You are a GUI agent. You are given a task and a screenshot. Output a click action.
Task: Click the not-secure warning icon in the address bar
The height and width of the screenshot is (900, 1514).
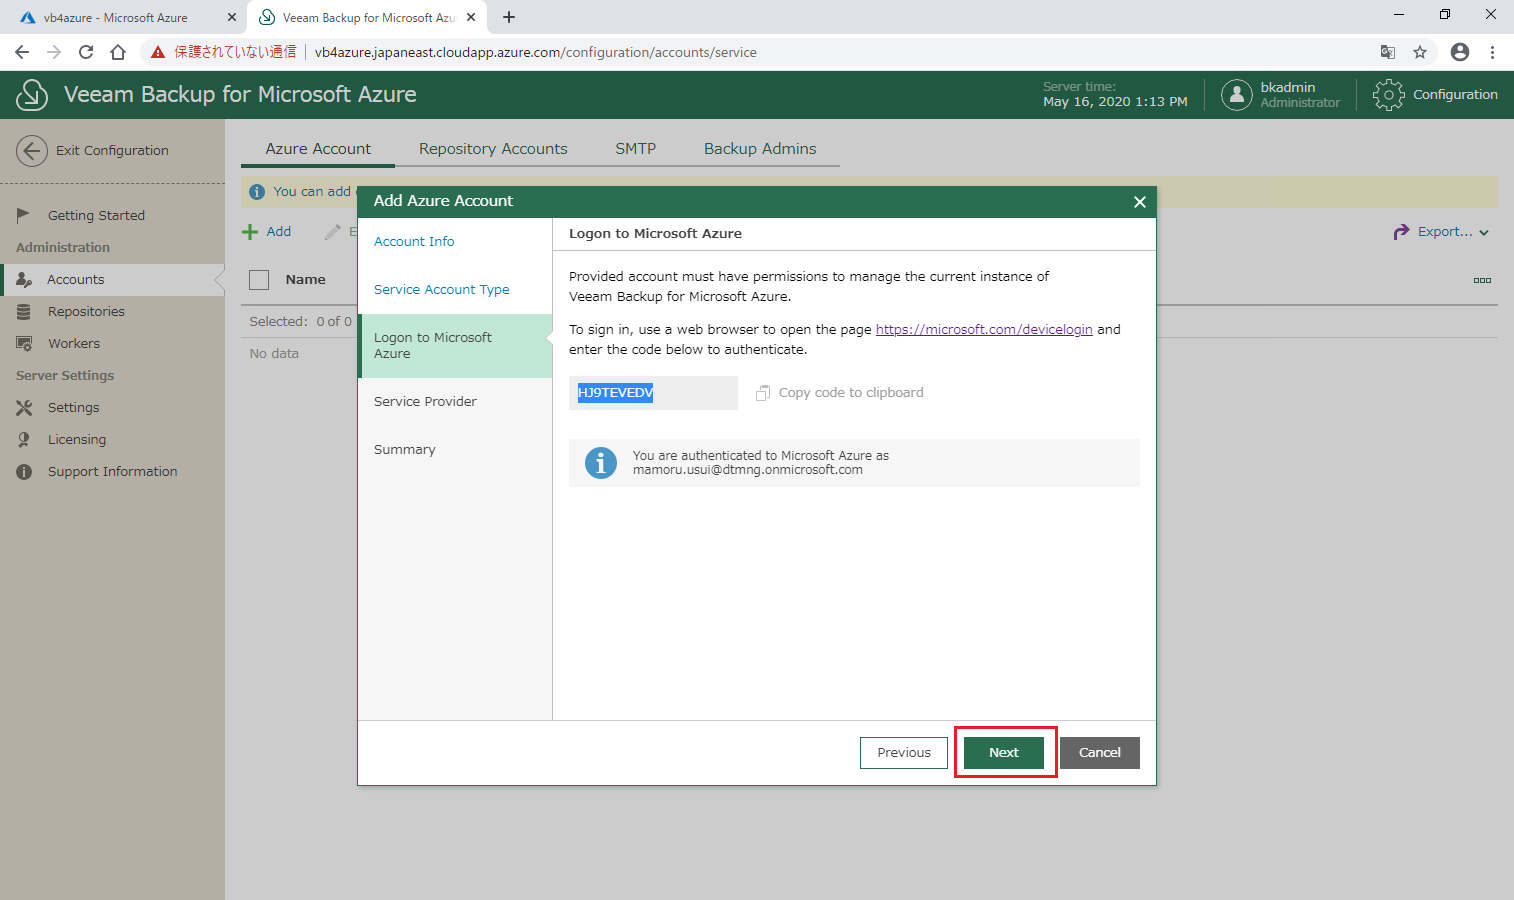[158, 52]
